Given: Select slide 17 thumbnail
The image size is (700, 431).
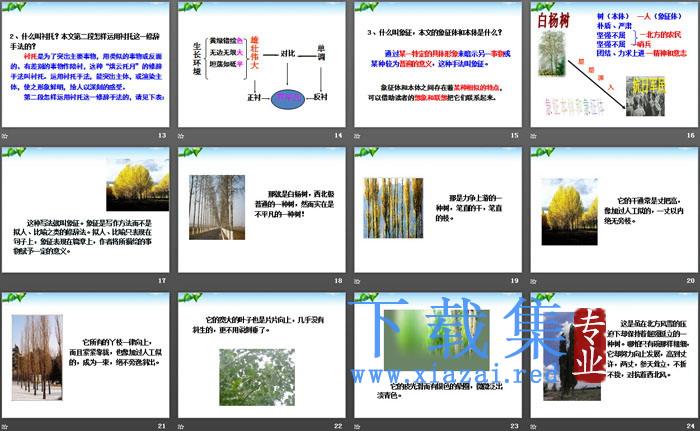Looking at the screenshot, I should [85, 210].
